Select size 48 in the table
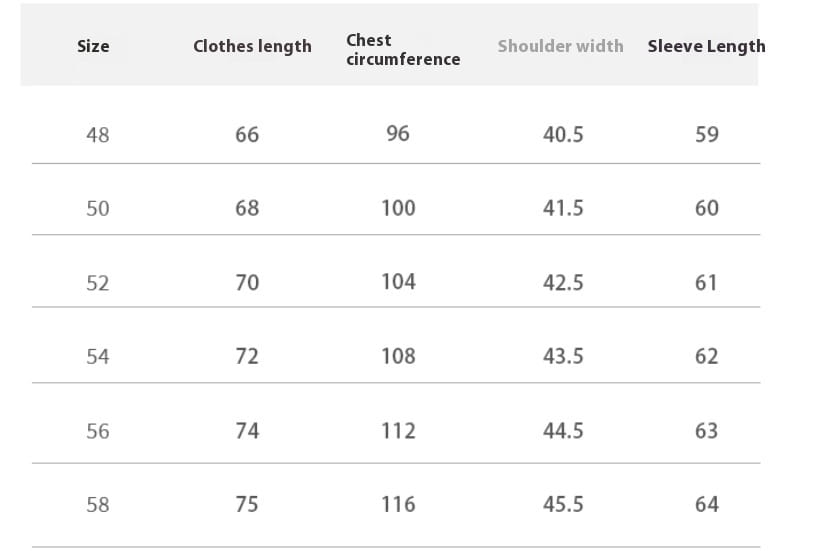819x551 pixels. (x=98, y=135)
